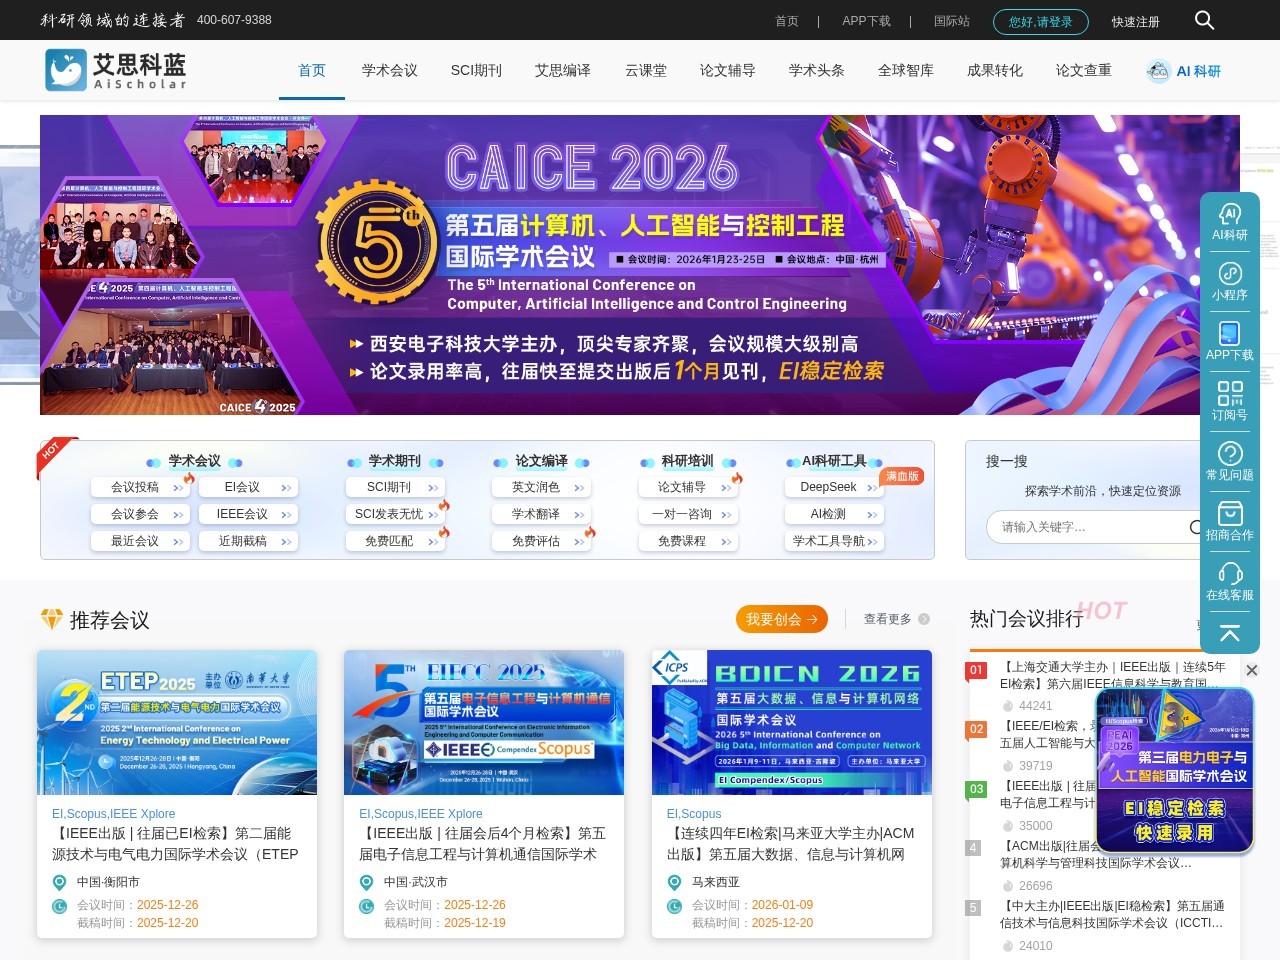Expand 查看更多 recommended conferences
Viewport: 1280px width, 960px height.
click(896, 619)
